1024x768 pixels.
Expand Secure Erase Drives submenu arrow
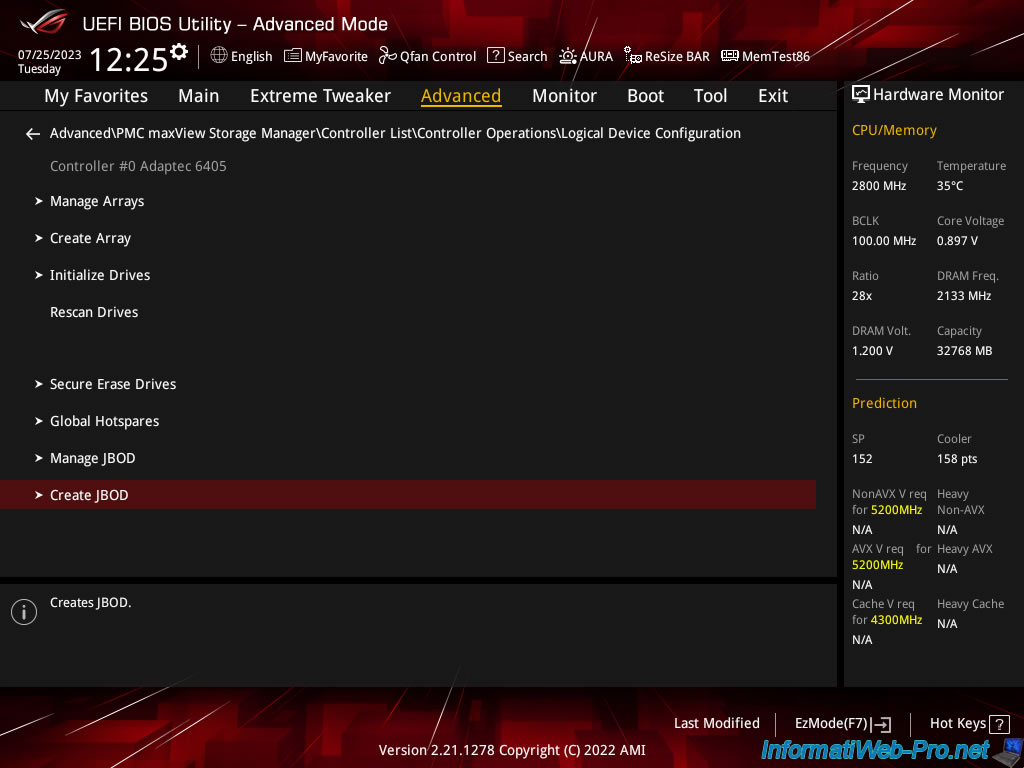click(x=39, y=384)
